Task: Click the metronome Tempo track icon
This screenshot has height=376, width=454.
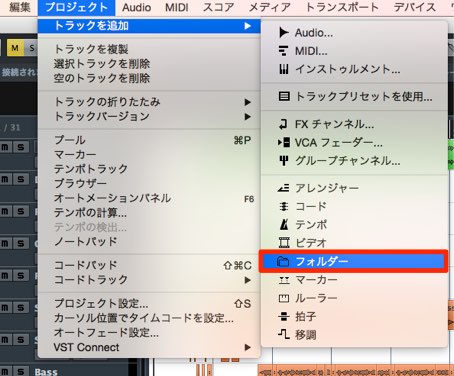Action: (x=284, y=225)
